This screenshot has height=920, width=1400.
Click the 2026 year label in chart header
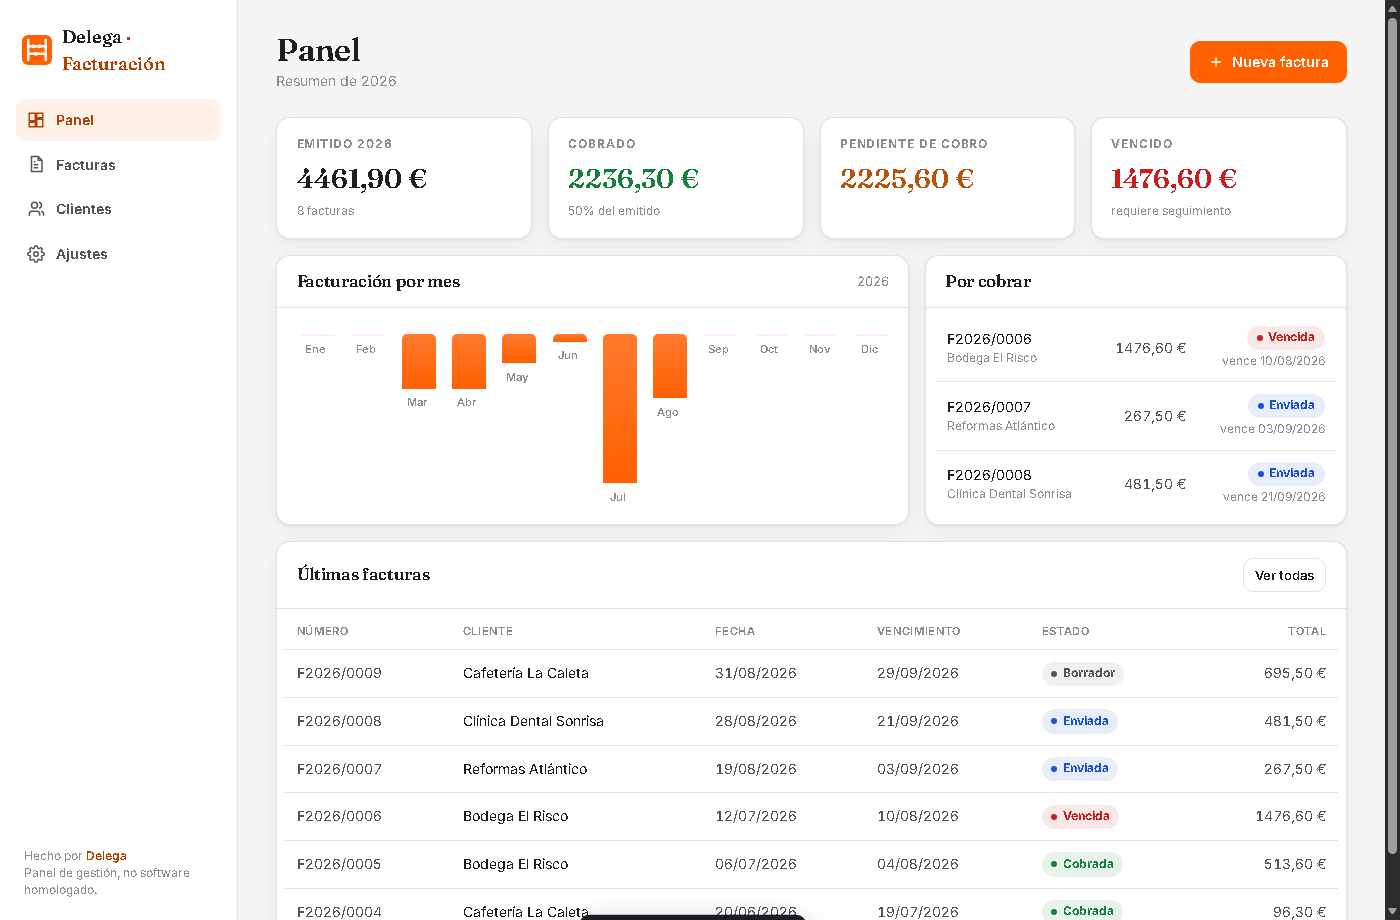[x=873, y=282]
